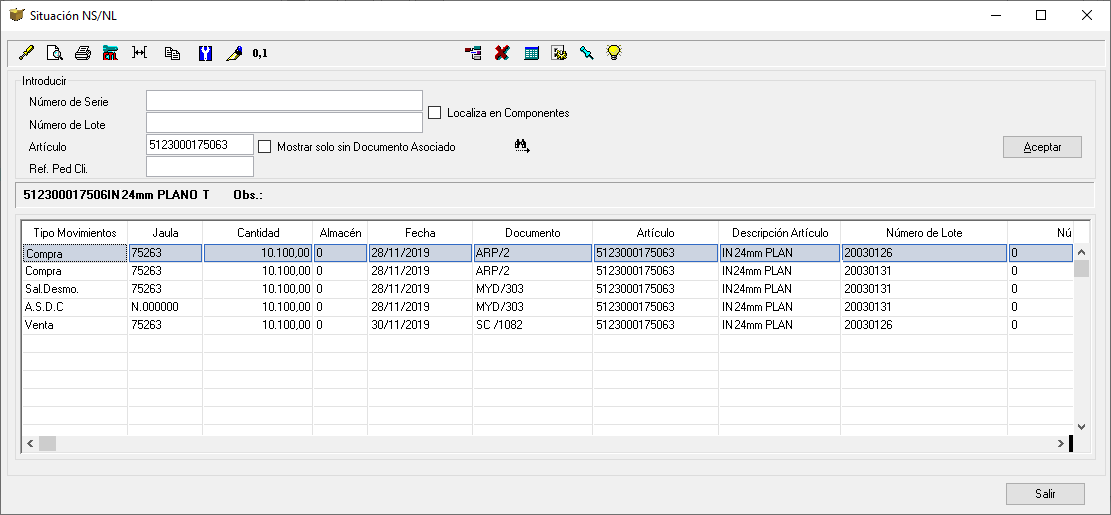Click lot 20030126 in the Venta row

pos(924,325)
